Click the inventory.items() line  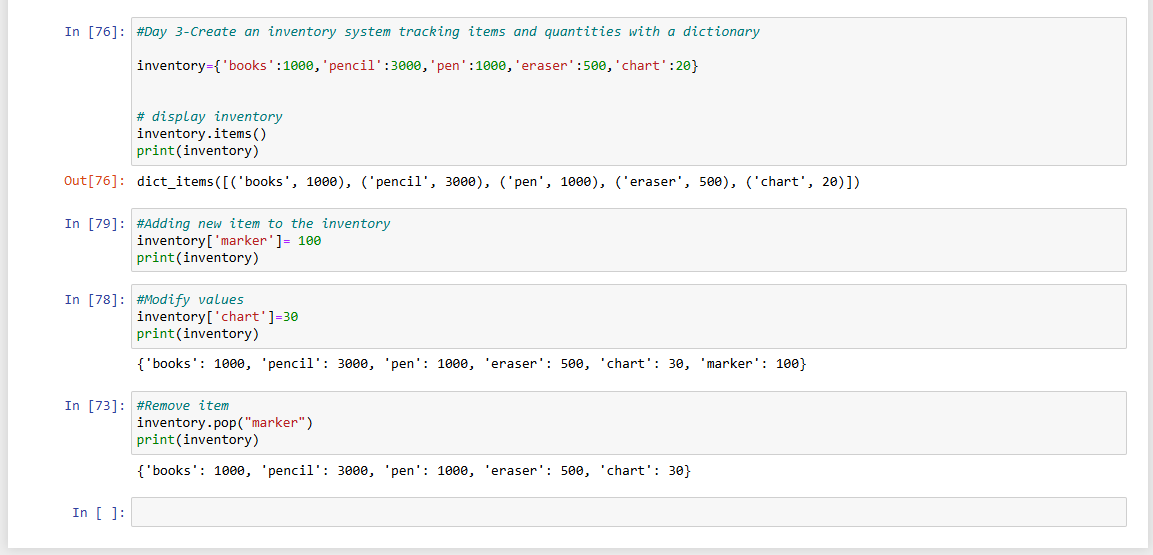pos(201,134)
